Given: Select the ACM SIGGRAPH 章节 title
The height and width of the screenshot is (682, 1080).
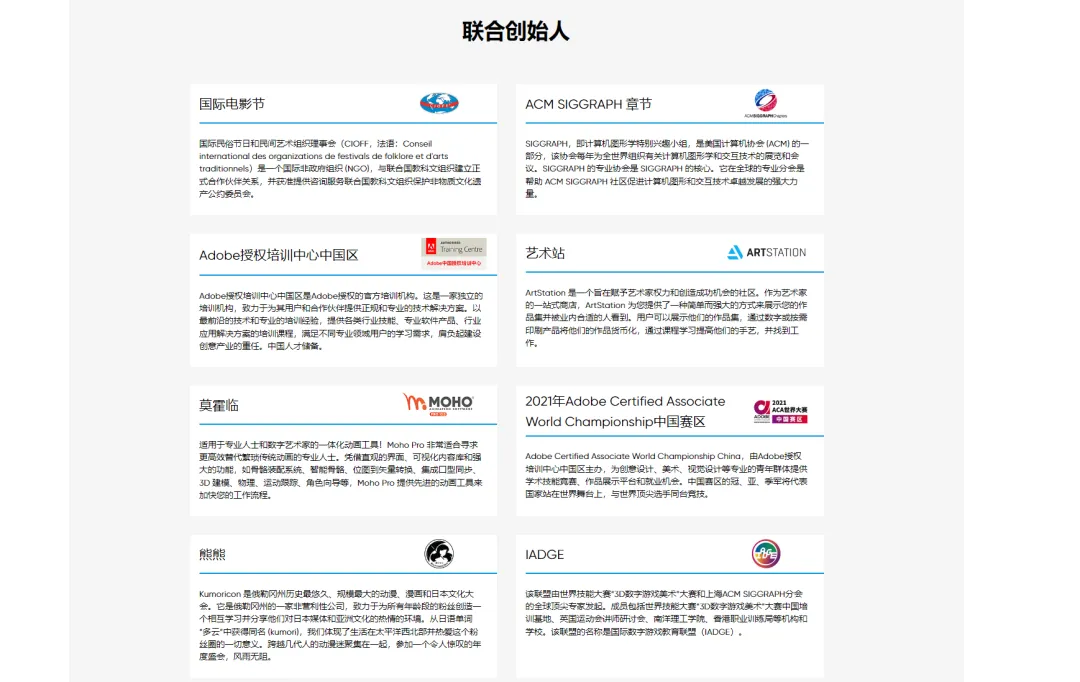Looking at the screenshot, I should (588, 104).
